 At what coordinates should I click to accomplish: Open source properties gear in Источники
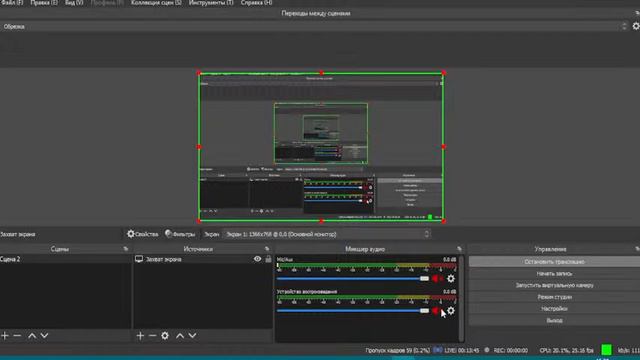click(165, 336)
